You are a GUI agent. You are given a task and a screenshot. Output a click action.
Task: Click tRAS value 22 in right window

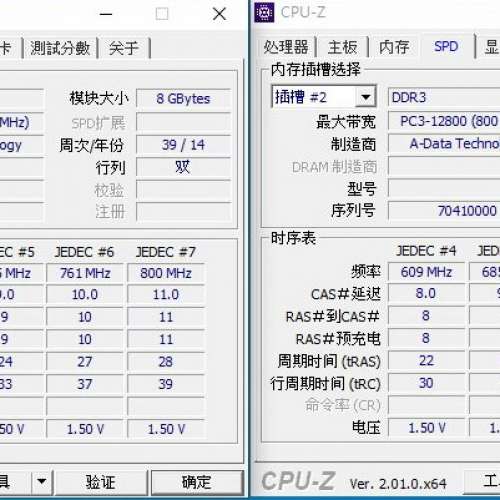tap(426, 361)
